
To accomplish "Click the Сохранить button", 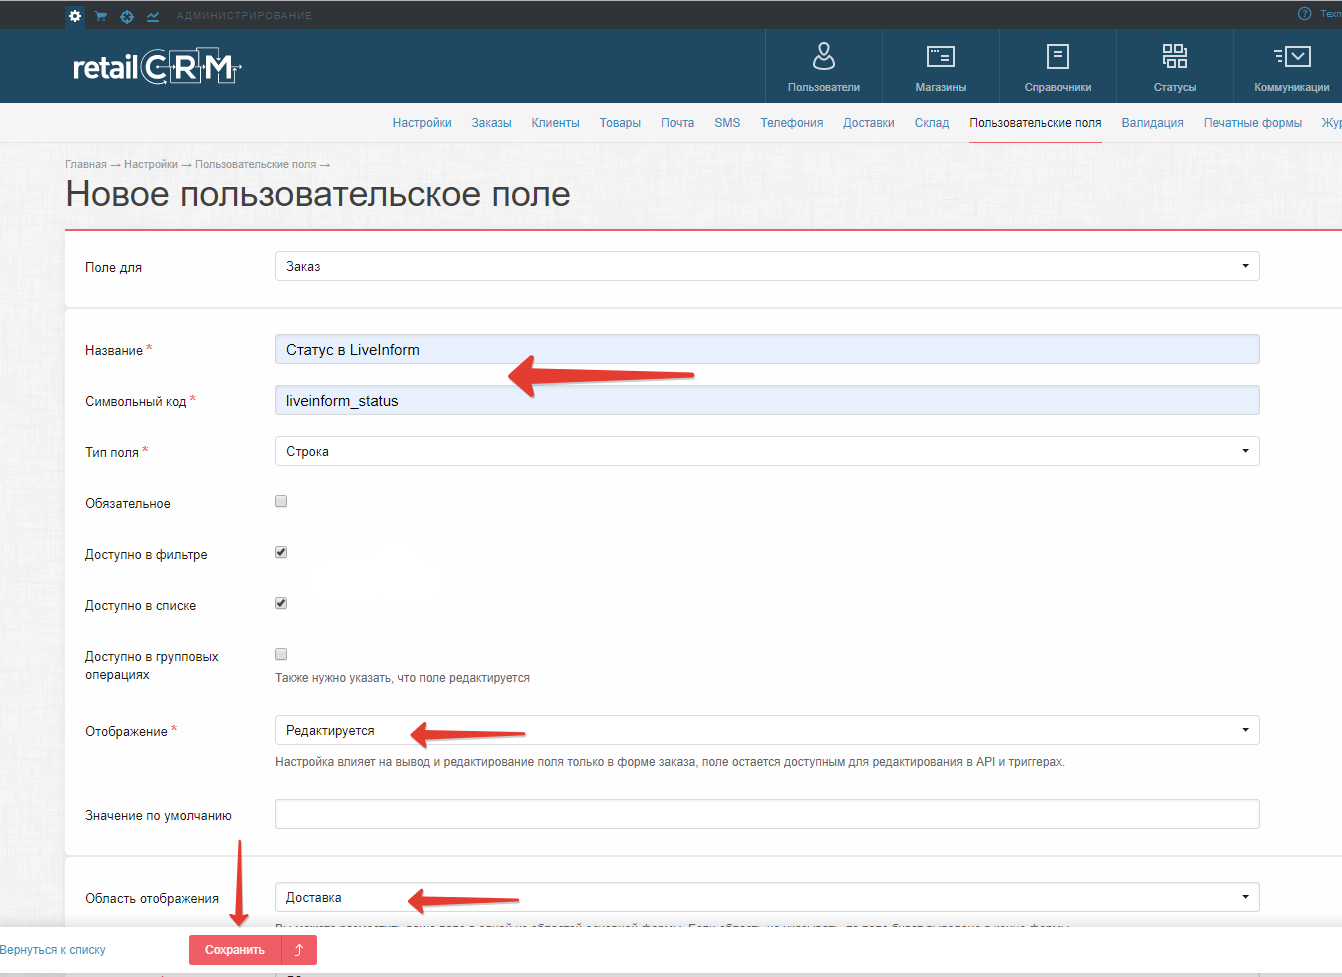I will pyautogui.click(x=235, y=950).
